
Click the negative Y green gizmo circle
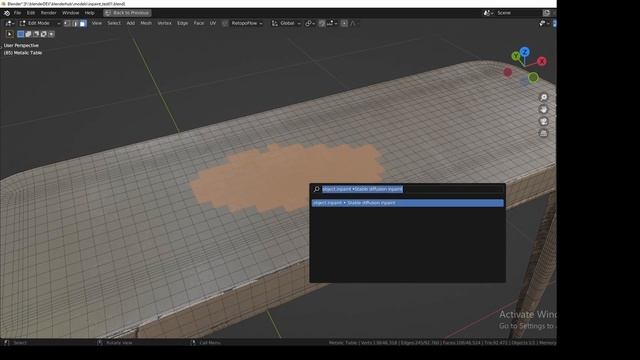(533, 78)
